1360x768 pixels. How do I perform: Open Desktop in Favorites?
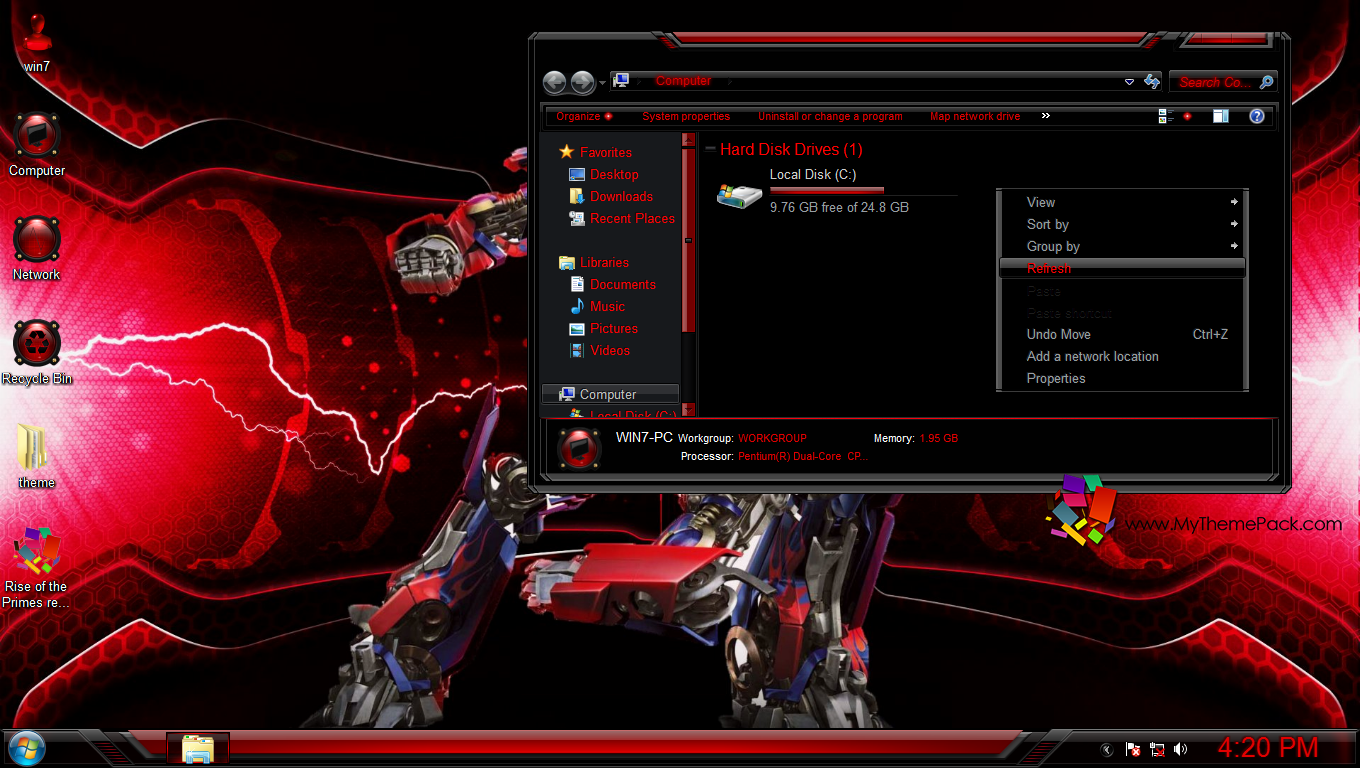(603, 174)
